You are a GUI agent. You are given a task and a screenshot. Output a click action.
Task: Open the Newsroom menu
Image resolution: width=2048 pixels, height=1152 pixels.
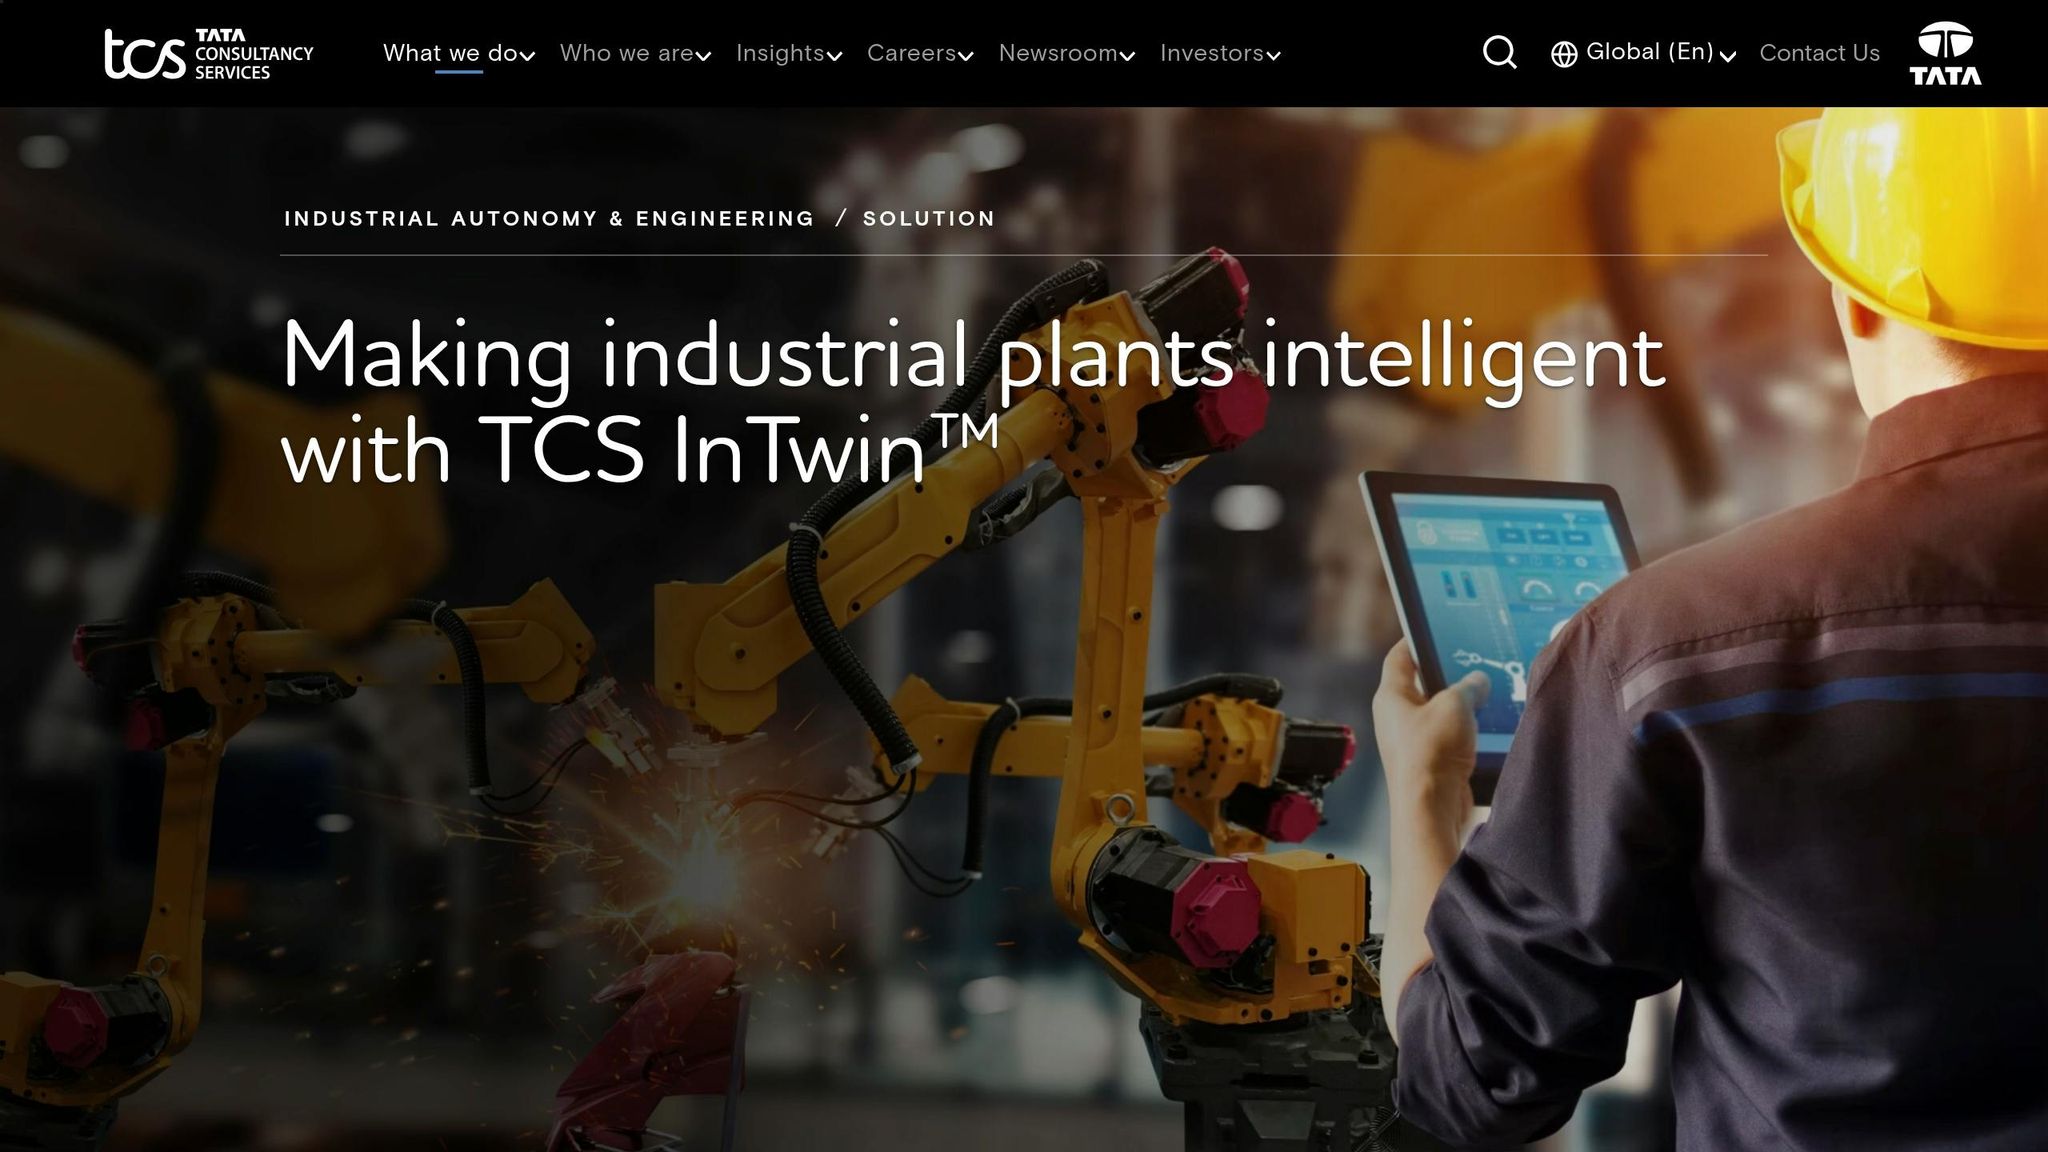[1058, 53]
